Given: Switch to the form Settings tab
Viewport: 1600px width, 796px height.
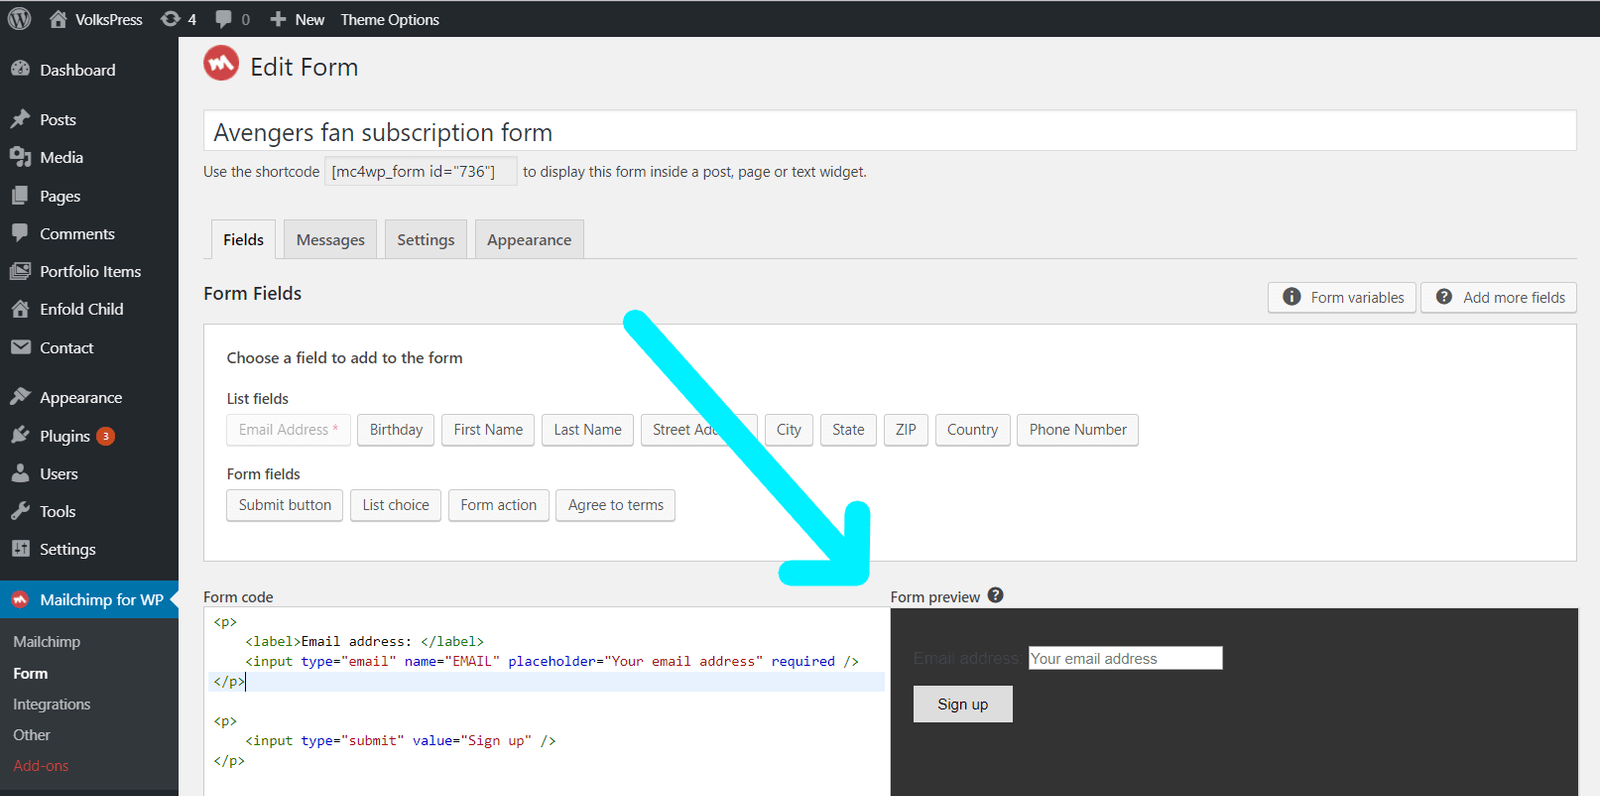Looking at the screenshot, I should coord(425,239).
